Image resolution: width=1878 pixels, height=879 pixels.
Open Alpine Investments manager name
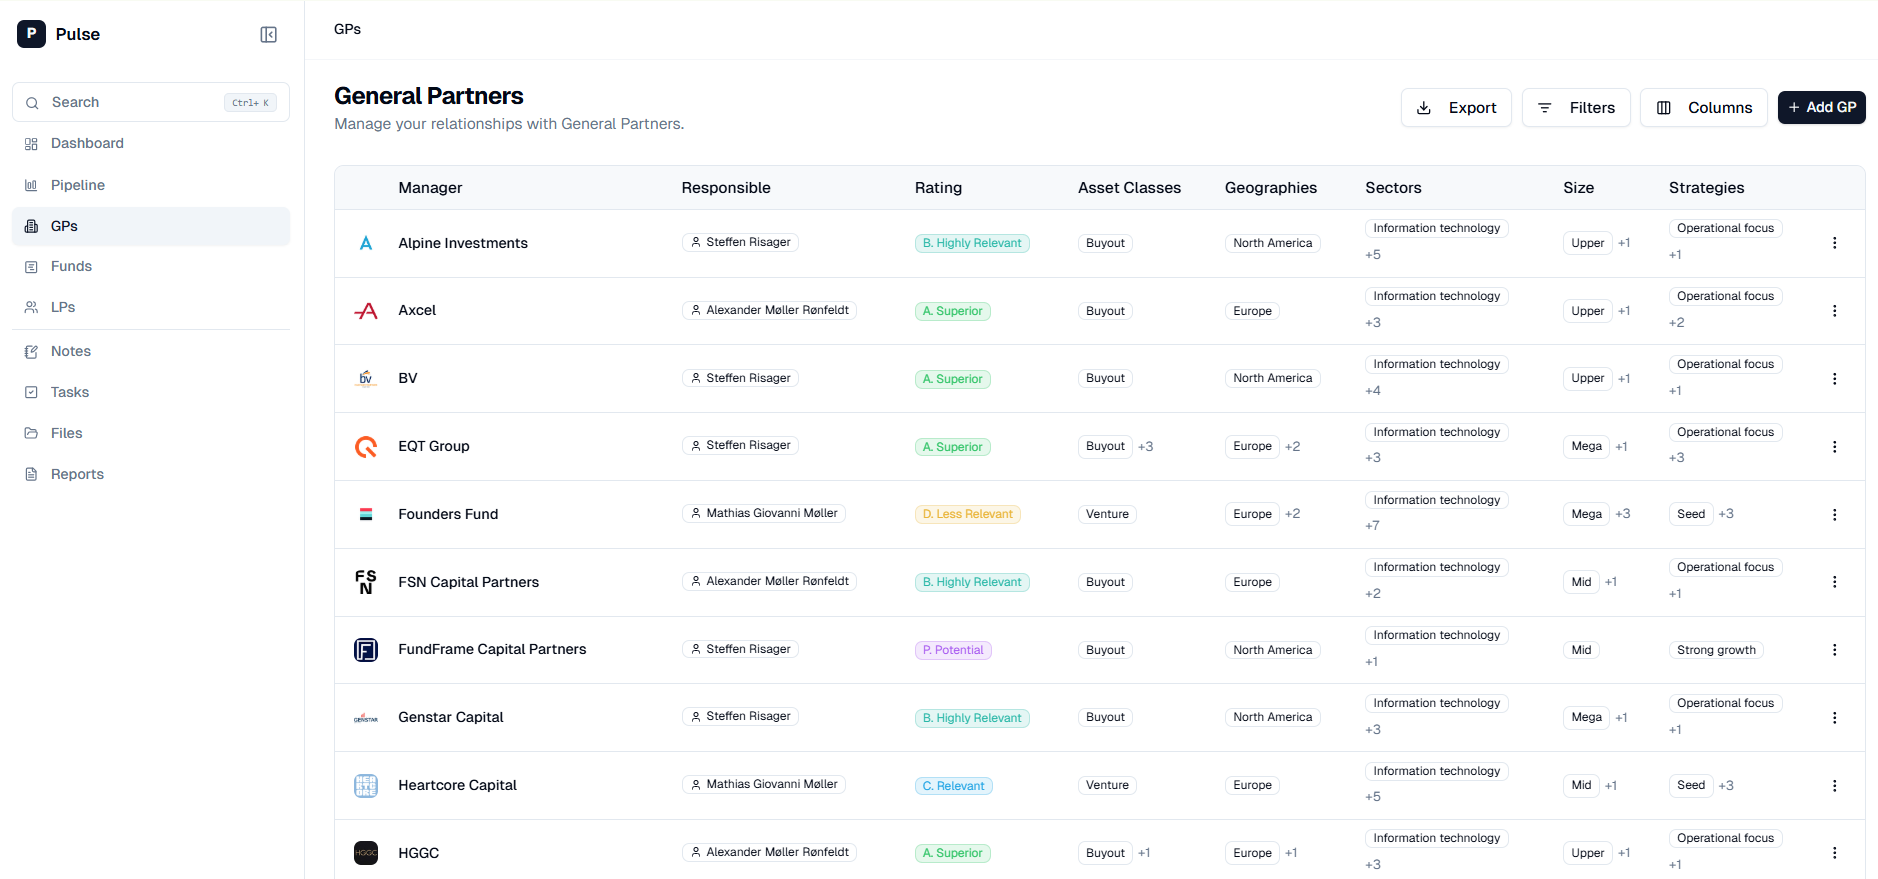tap(463, 243)
